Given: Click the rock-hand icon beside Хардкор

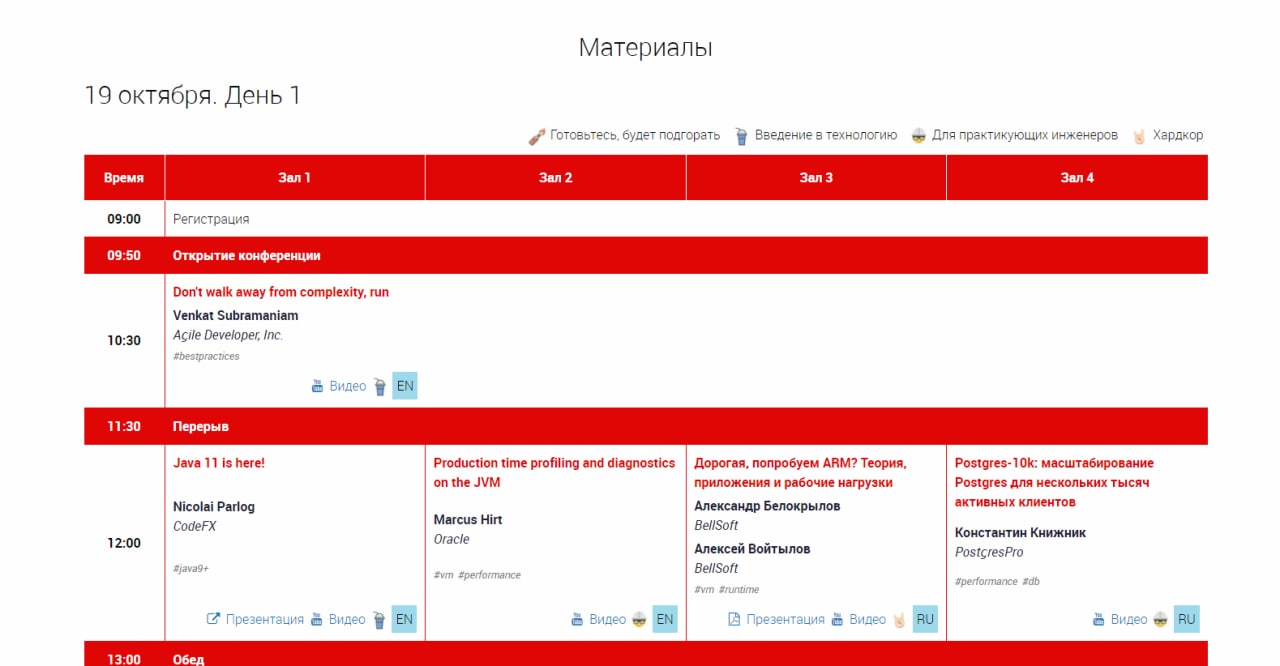Looking at the screenshot, I should click(x=1139, y=136).
